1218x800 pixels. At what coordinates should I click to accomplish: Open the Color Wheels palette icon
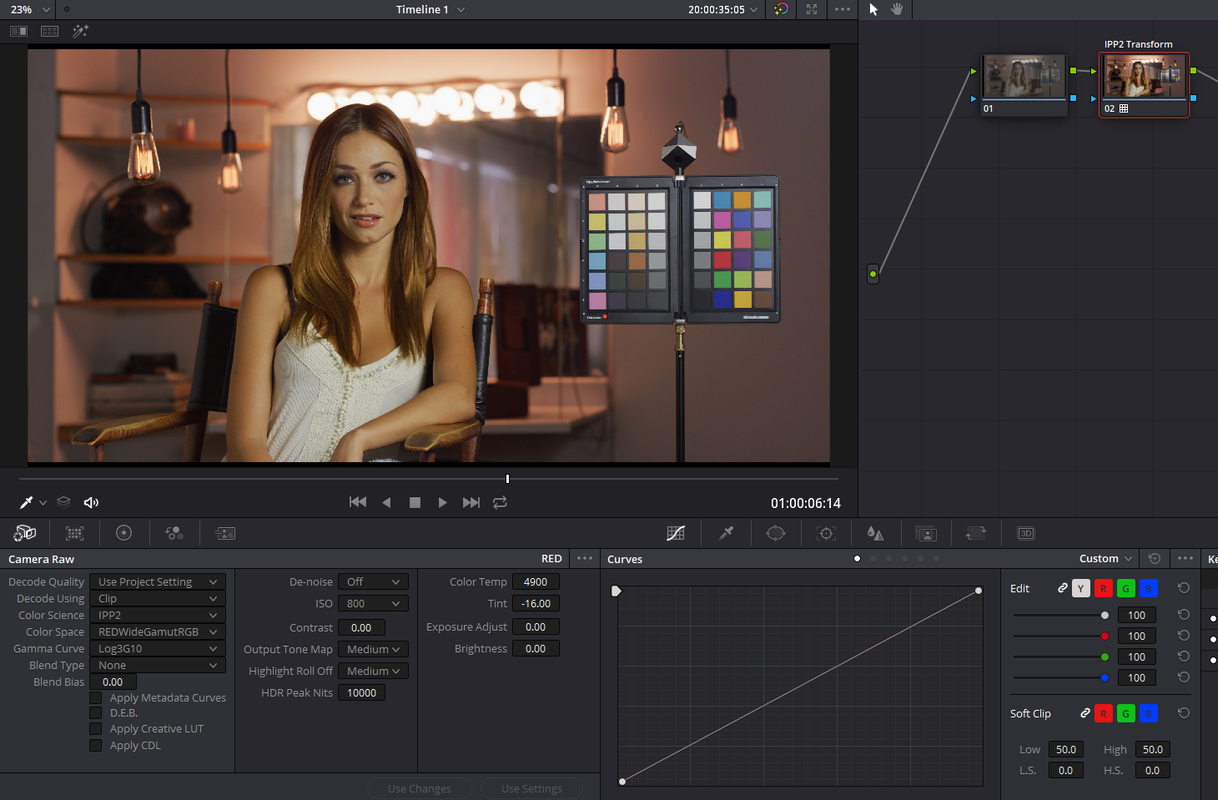pos(124,534)
